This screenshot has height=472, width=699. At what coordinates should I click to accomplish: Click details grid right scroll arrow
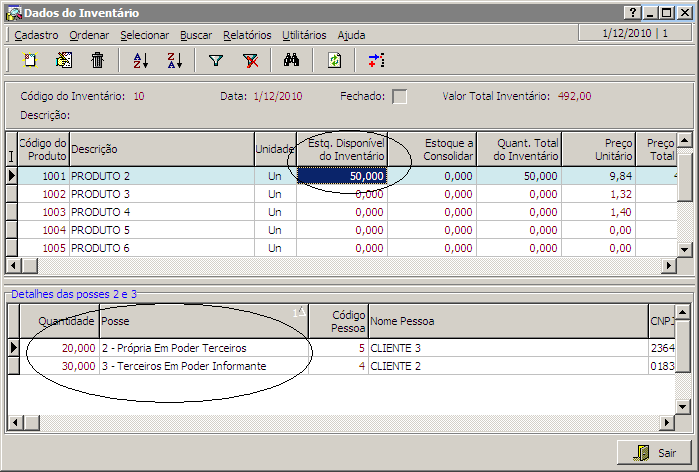[667, 422]
